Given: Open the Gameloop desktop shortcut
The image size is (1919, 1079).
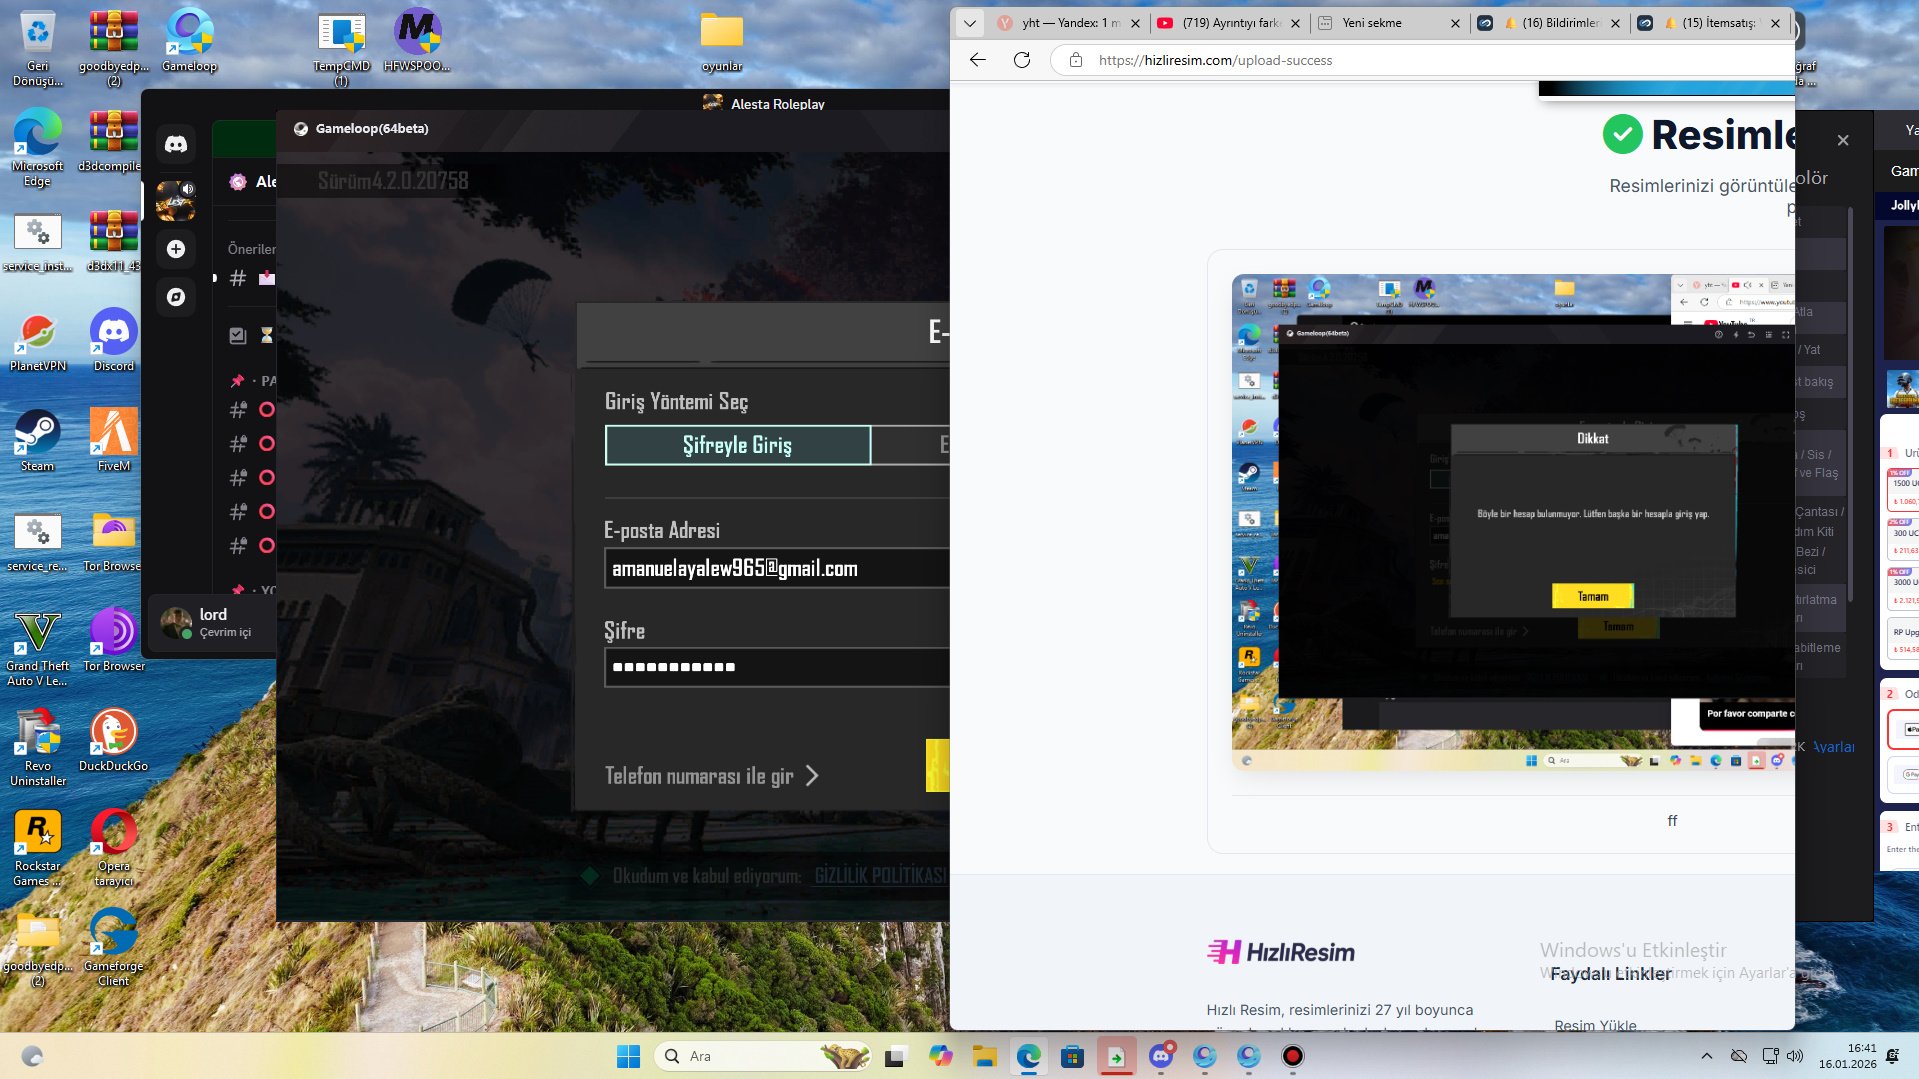Looking at the screenshot, I should tap(189, 42).
